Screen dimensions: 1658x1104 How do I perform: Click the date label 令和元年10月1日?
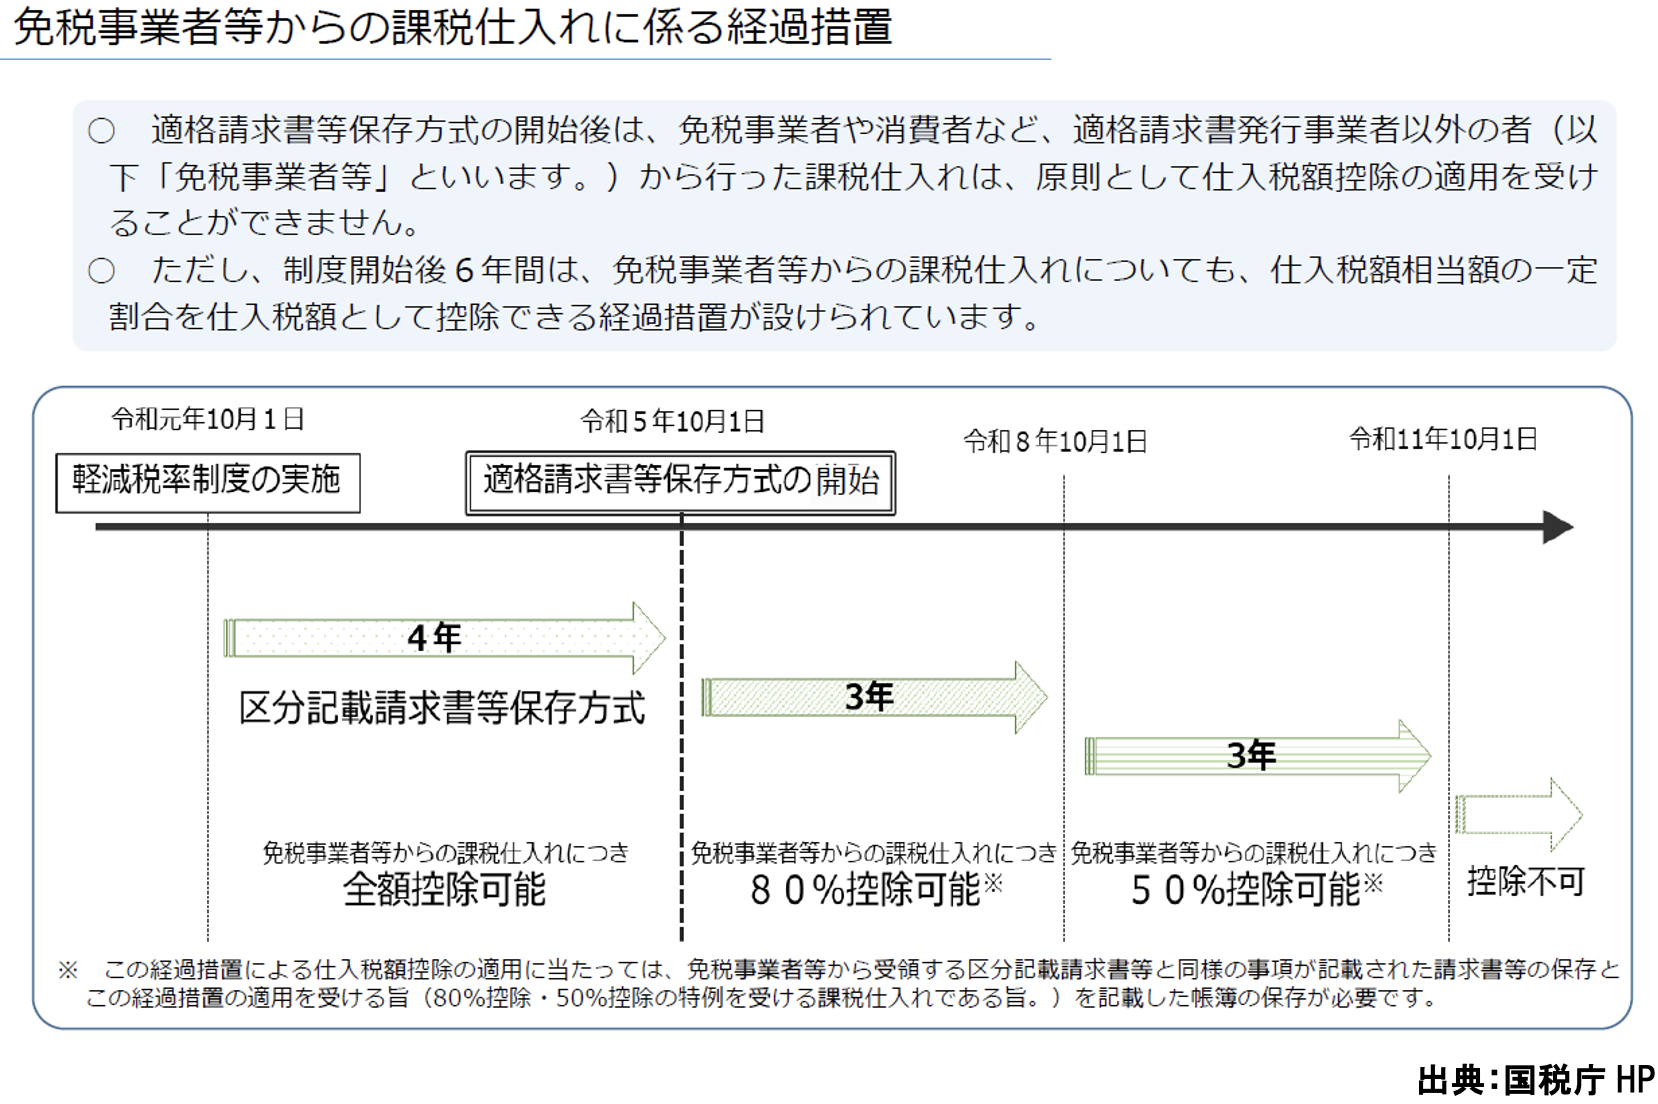(x=208, y=419)
